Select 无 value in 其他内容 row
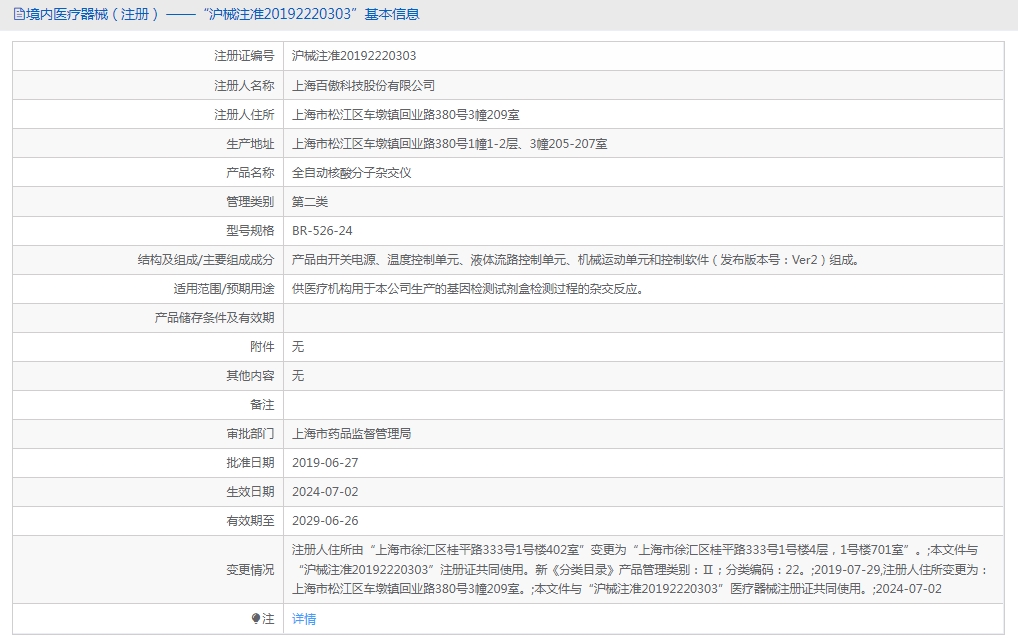 (298, 375)
